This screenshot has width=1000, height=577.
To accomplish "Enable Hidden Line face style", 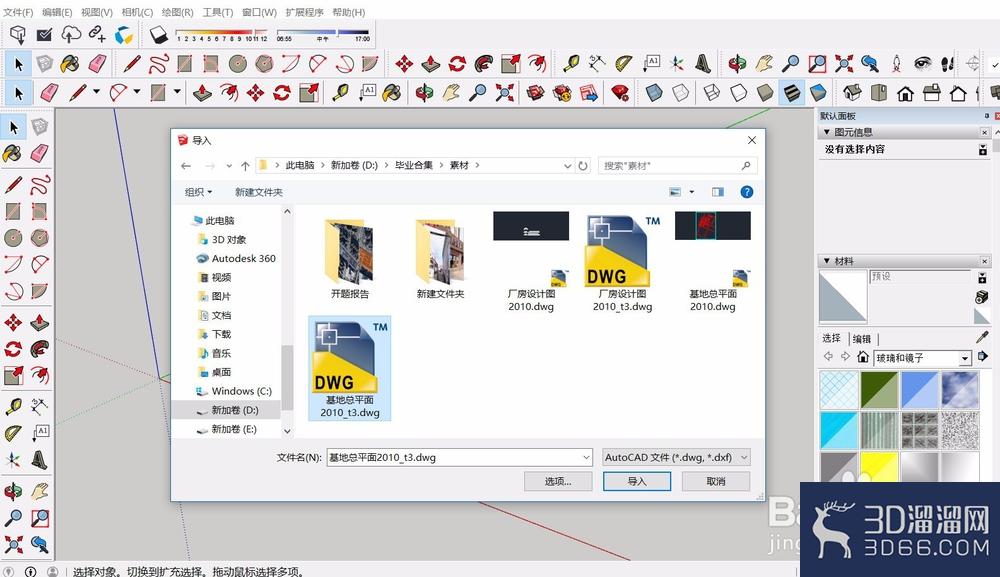I will (739, 94).
